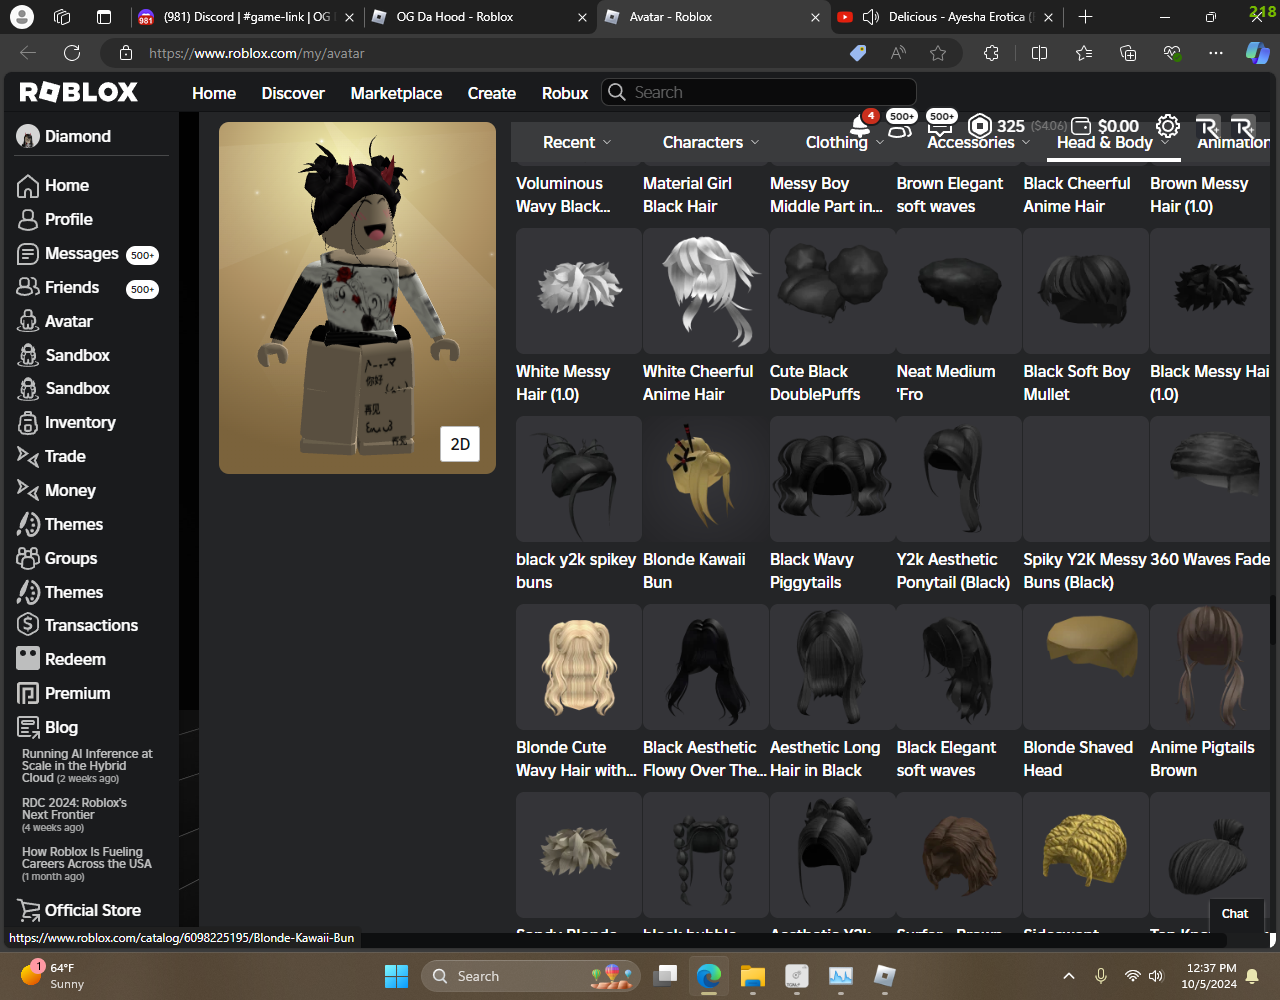
Task: Expand the Recent dropdown
Action: pos(577,143)
